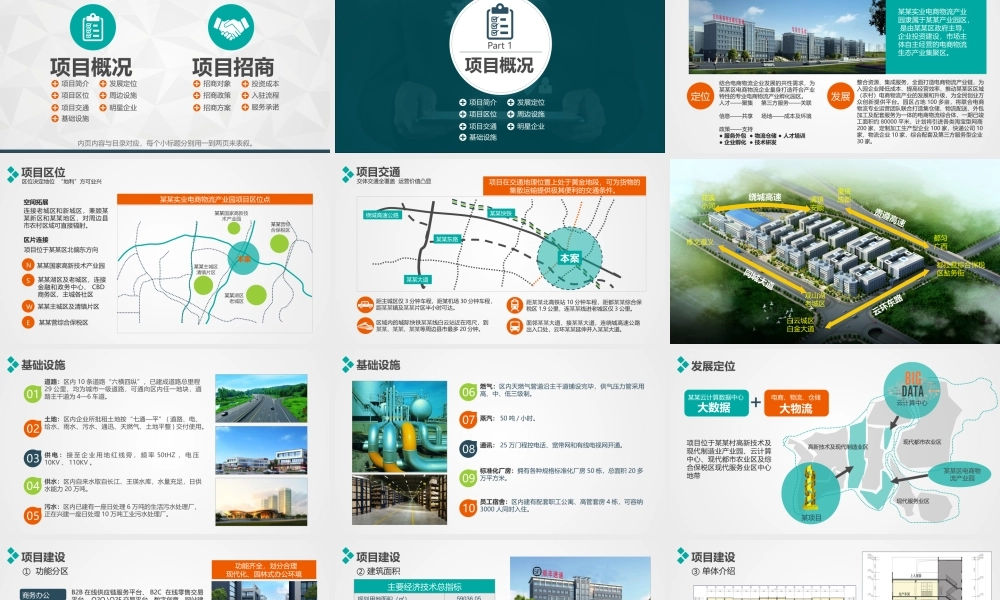This screenshot has width=1000, height=600.
Task: Click the ③ 单体介绍 subheading
Action: [713, 571]
